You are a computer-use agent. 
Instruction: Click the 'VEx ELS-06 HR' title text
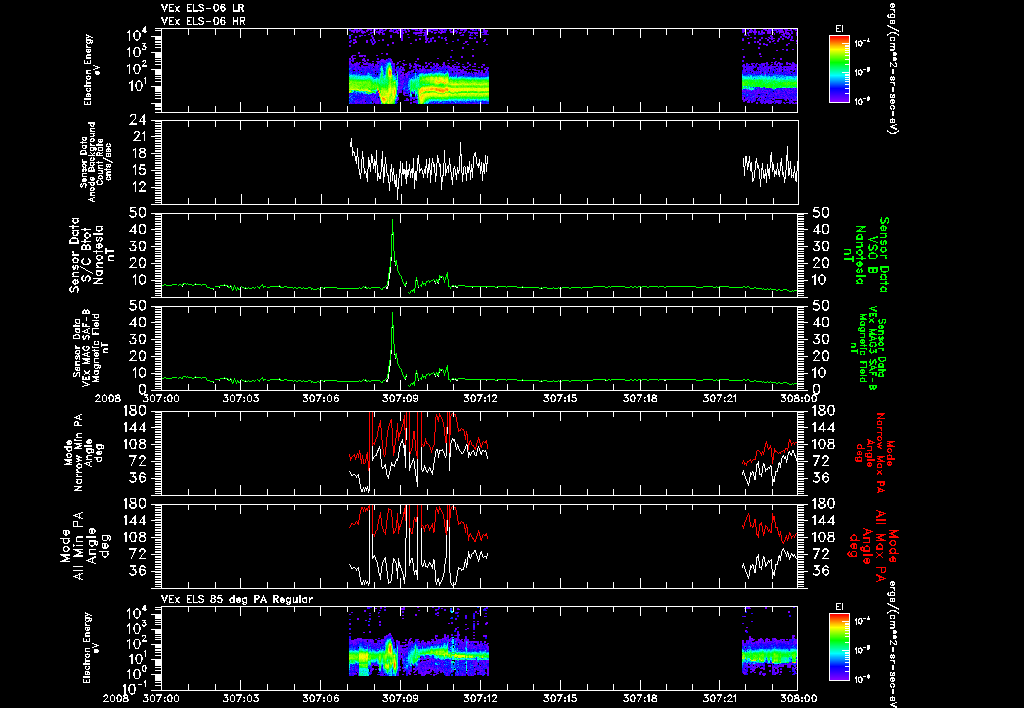tap(203, 21)
